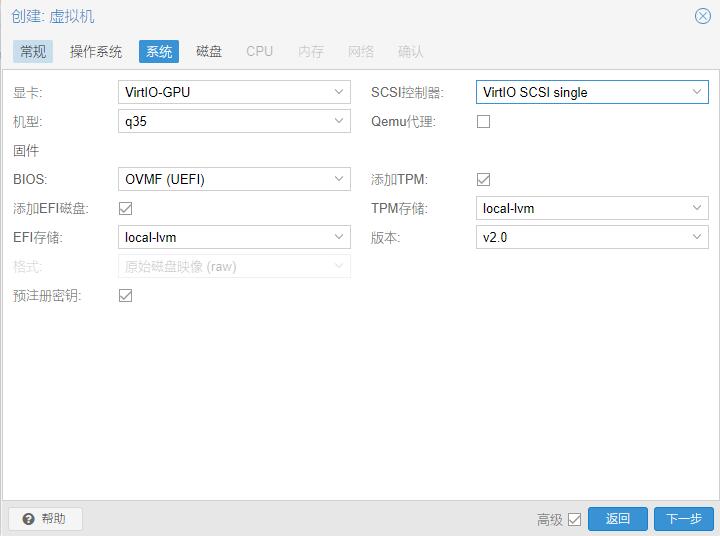Disable the 高级 advanced checkbox
The height and width of the screenshot is (536, 720).
[x=574, y=519]
